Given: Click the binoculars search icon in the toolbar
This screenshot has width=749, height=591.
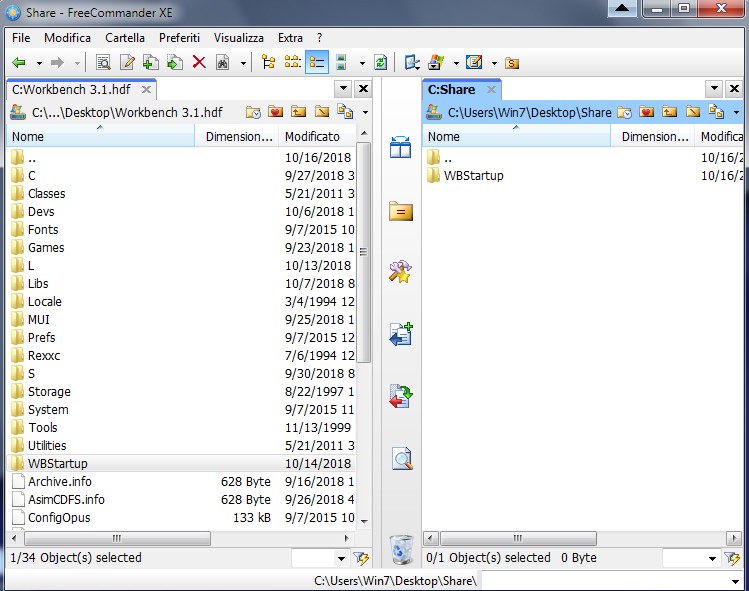Looking at the screenshot, I should coord(221,63).
